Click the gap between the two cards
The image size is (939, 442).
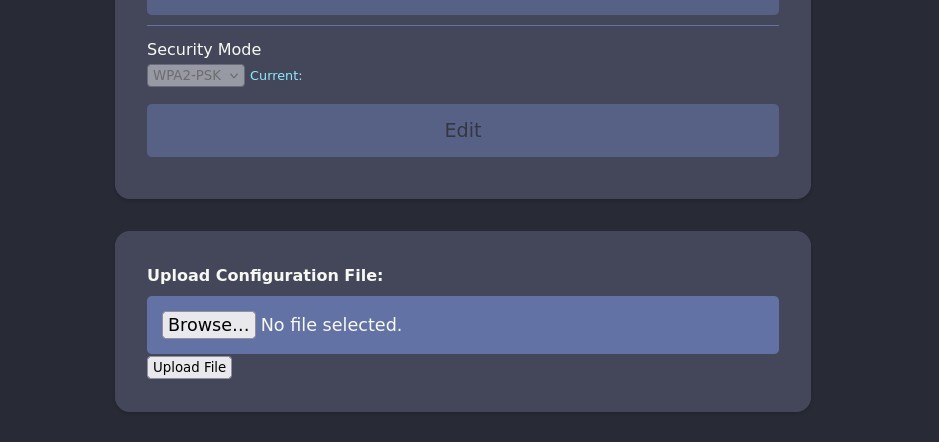(x=462, y=215)
